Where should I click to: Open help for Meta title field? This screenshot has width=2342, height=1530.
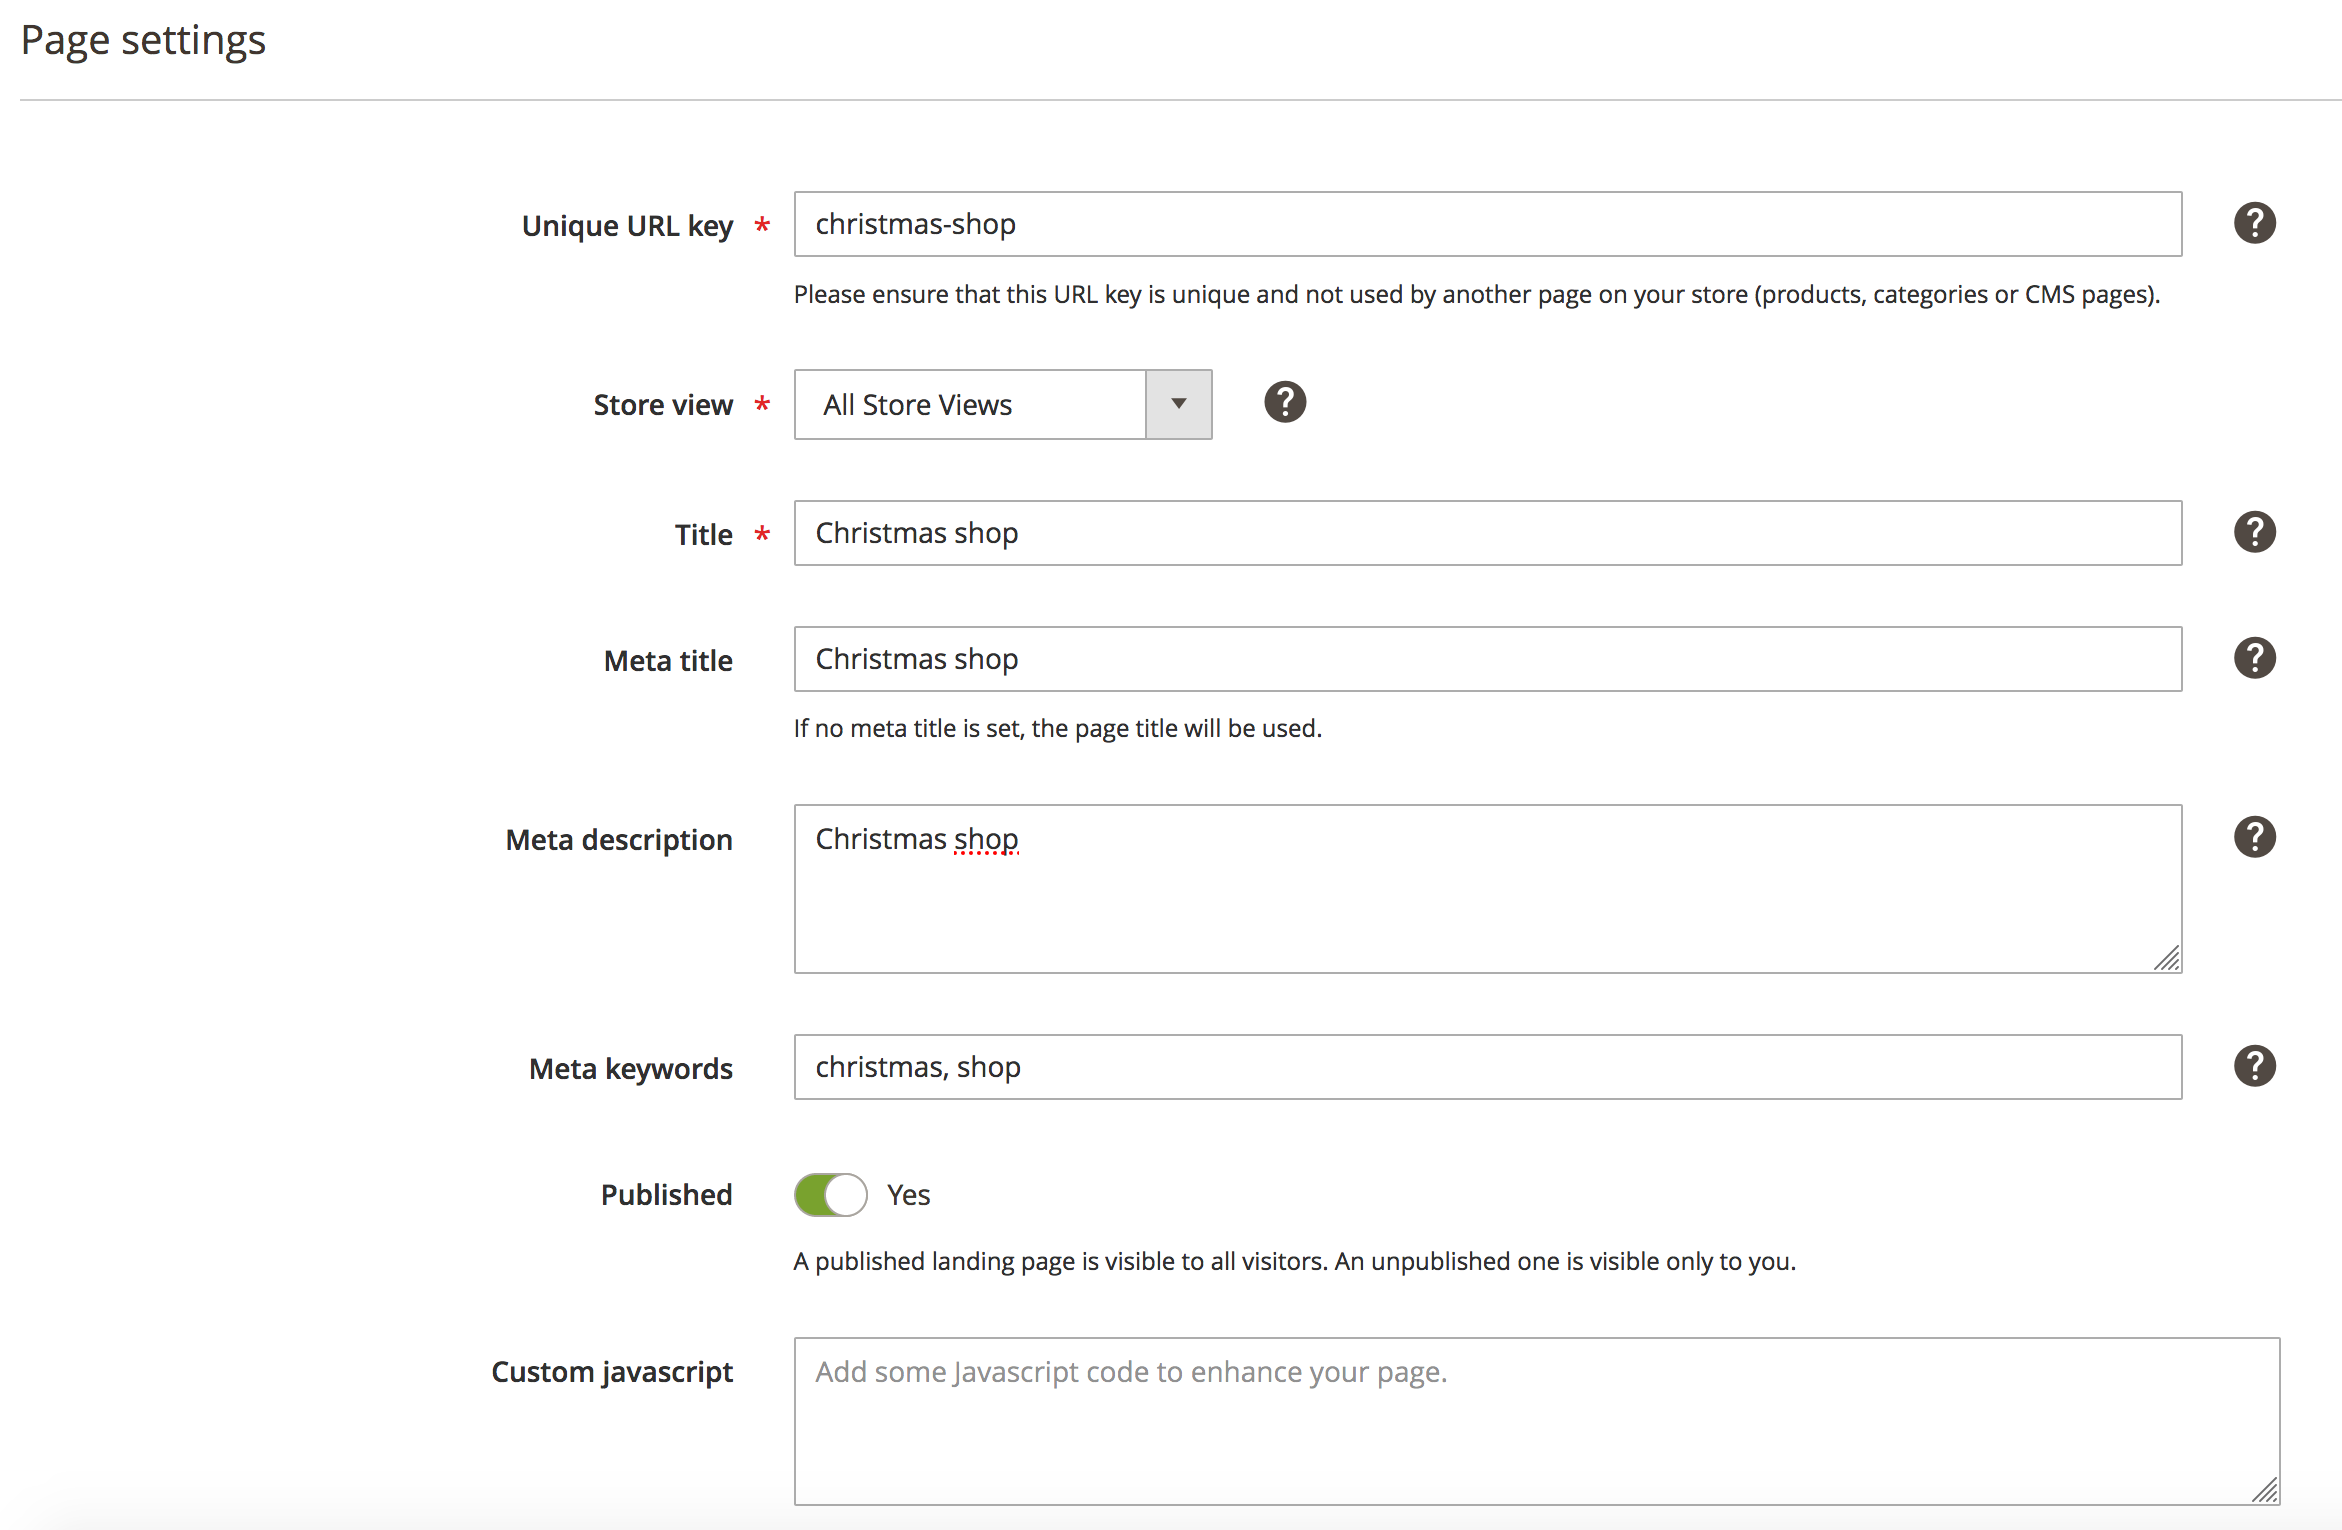pos(2254,658)
